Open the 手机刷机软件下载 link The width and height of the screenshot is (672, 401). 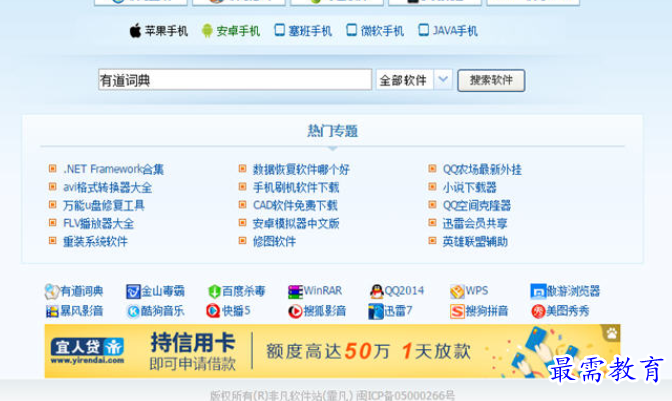point(296,187)
